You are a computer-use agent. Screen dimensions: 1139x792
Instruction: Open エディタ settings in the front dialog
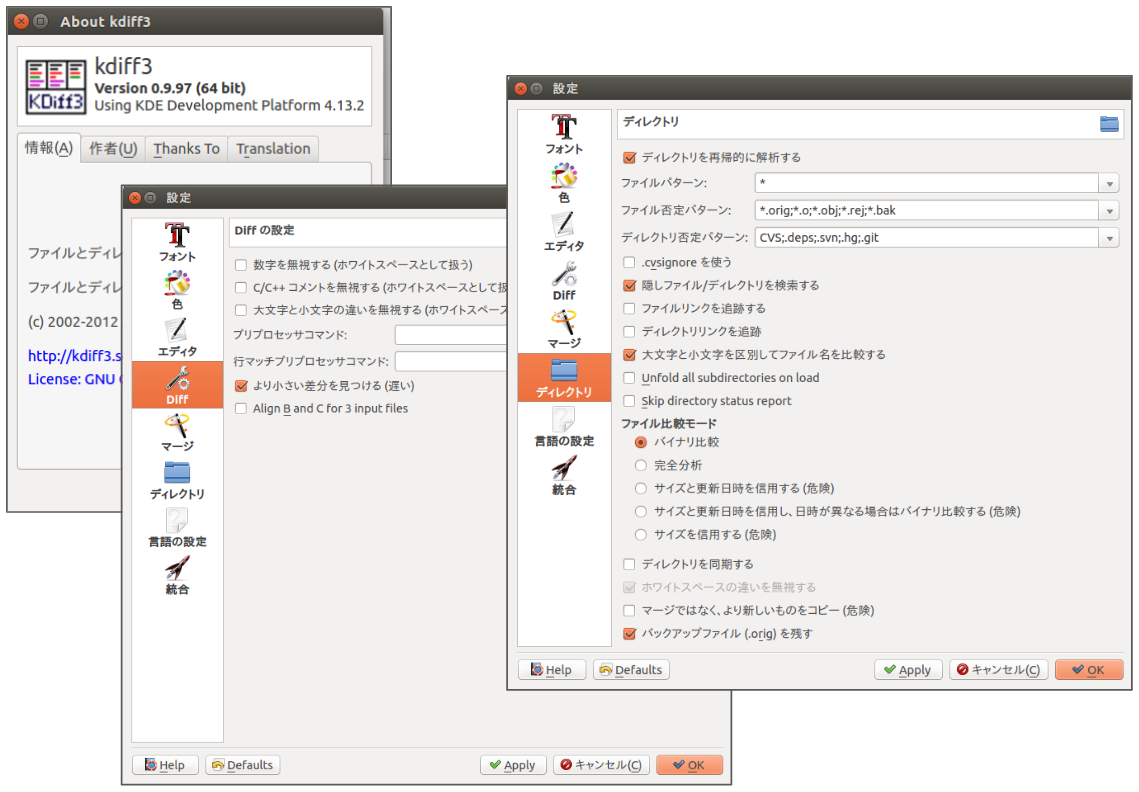point(564,230)
